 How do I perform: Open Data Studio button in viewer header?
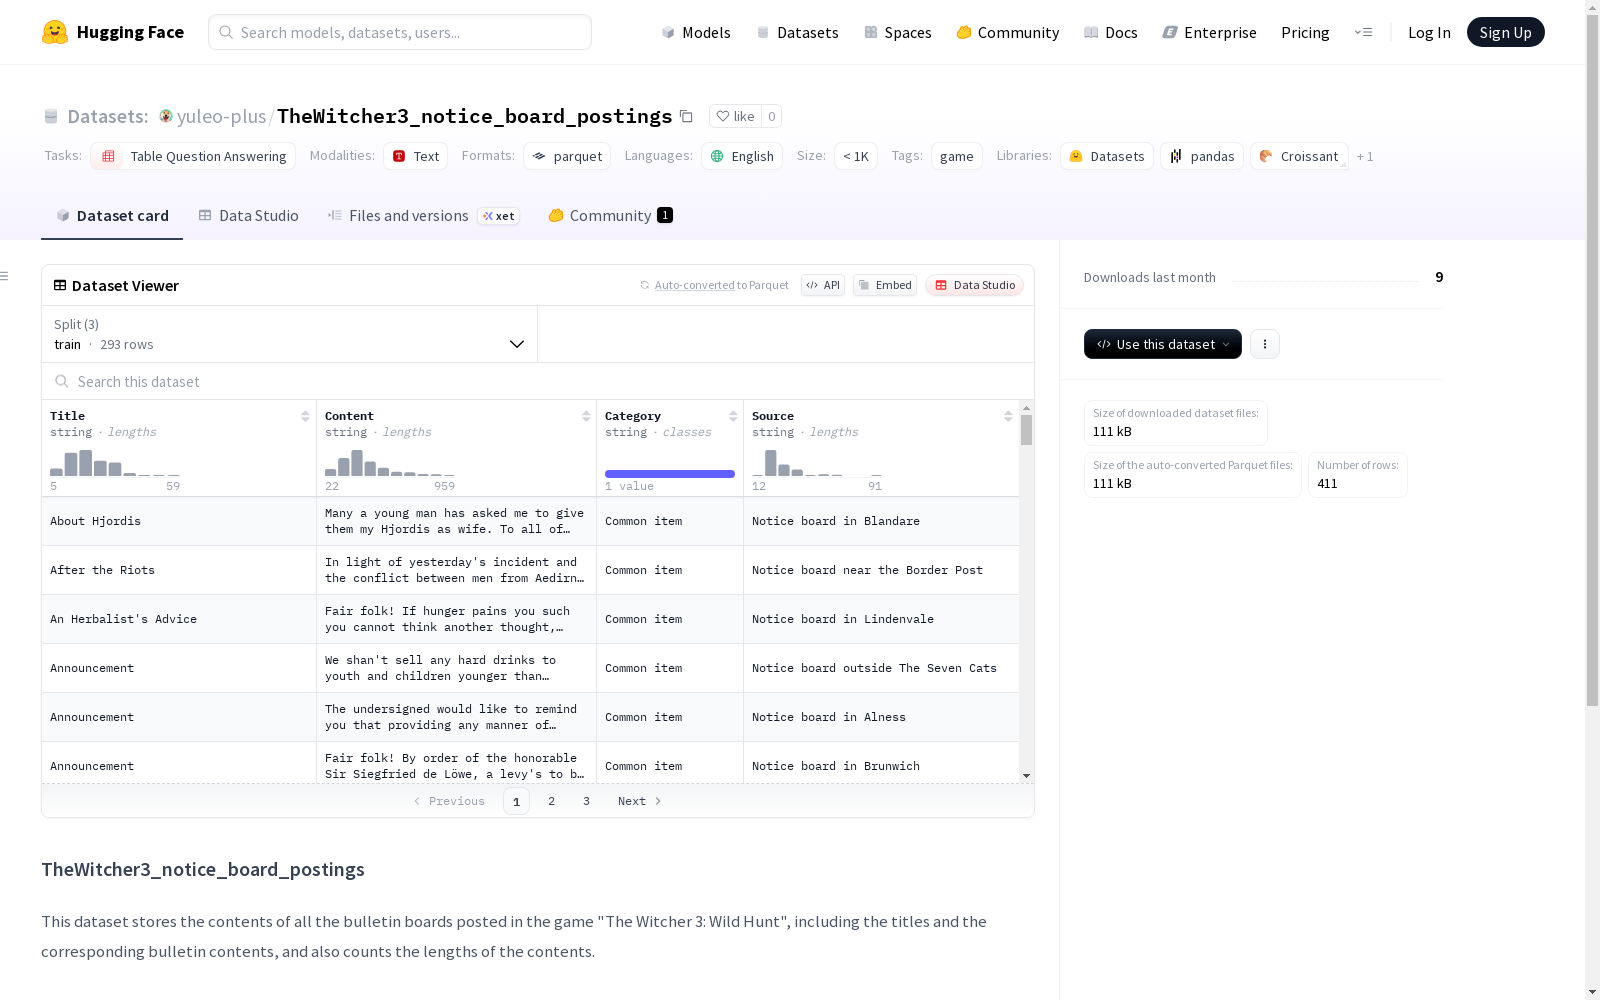975,285
